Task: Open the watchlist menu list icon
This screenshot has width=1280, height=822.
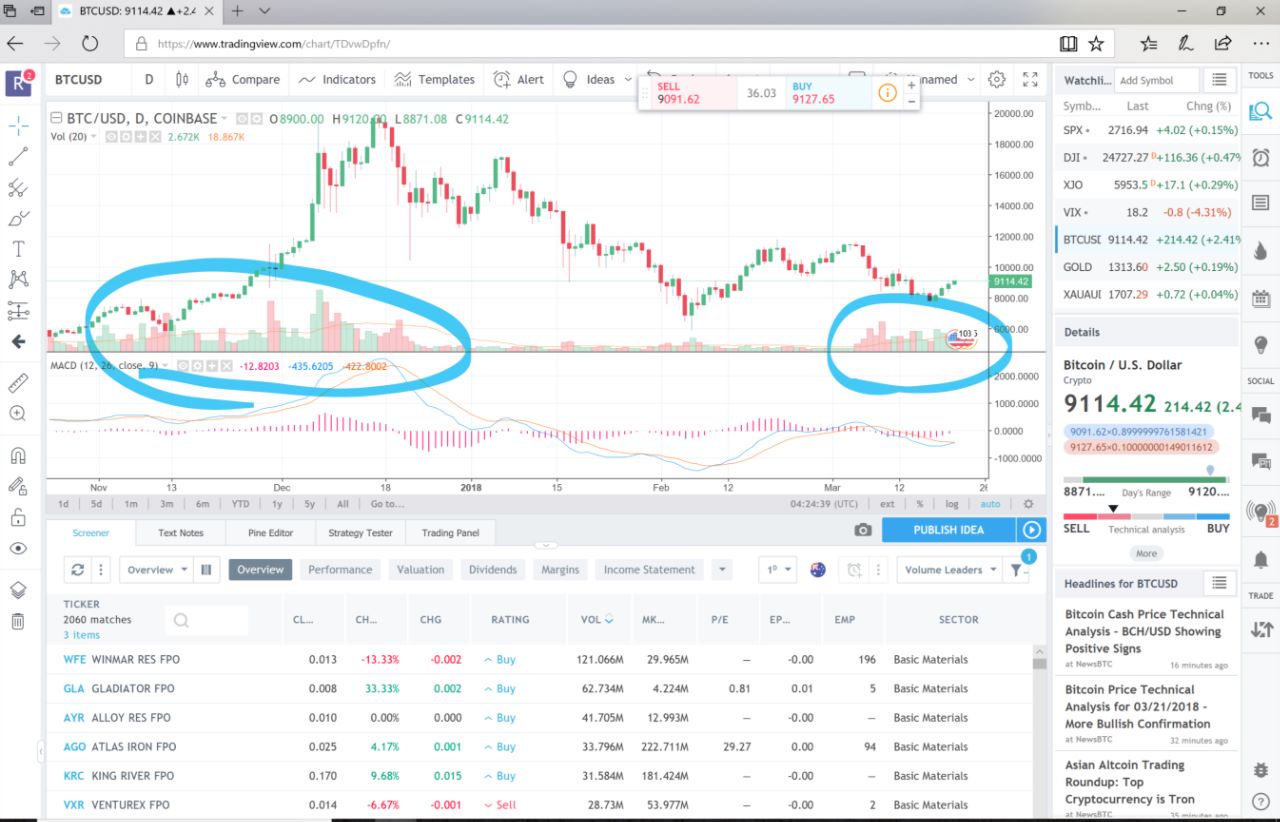Action: pyautogui.click(x=1218, y=80)
